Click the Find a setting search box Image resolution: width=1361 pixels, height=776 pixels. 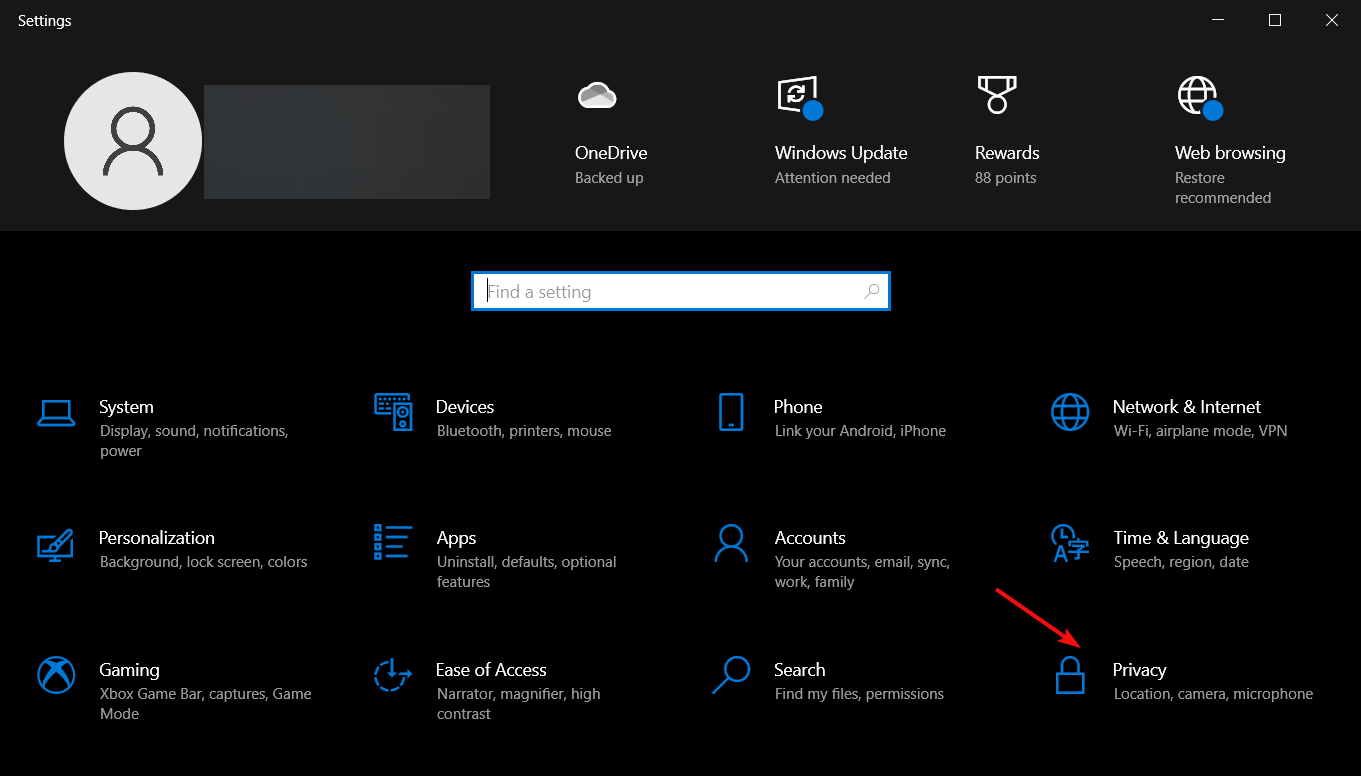[x=670, y=292]
